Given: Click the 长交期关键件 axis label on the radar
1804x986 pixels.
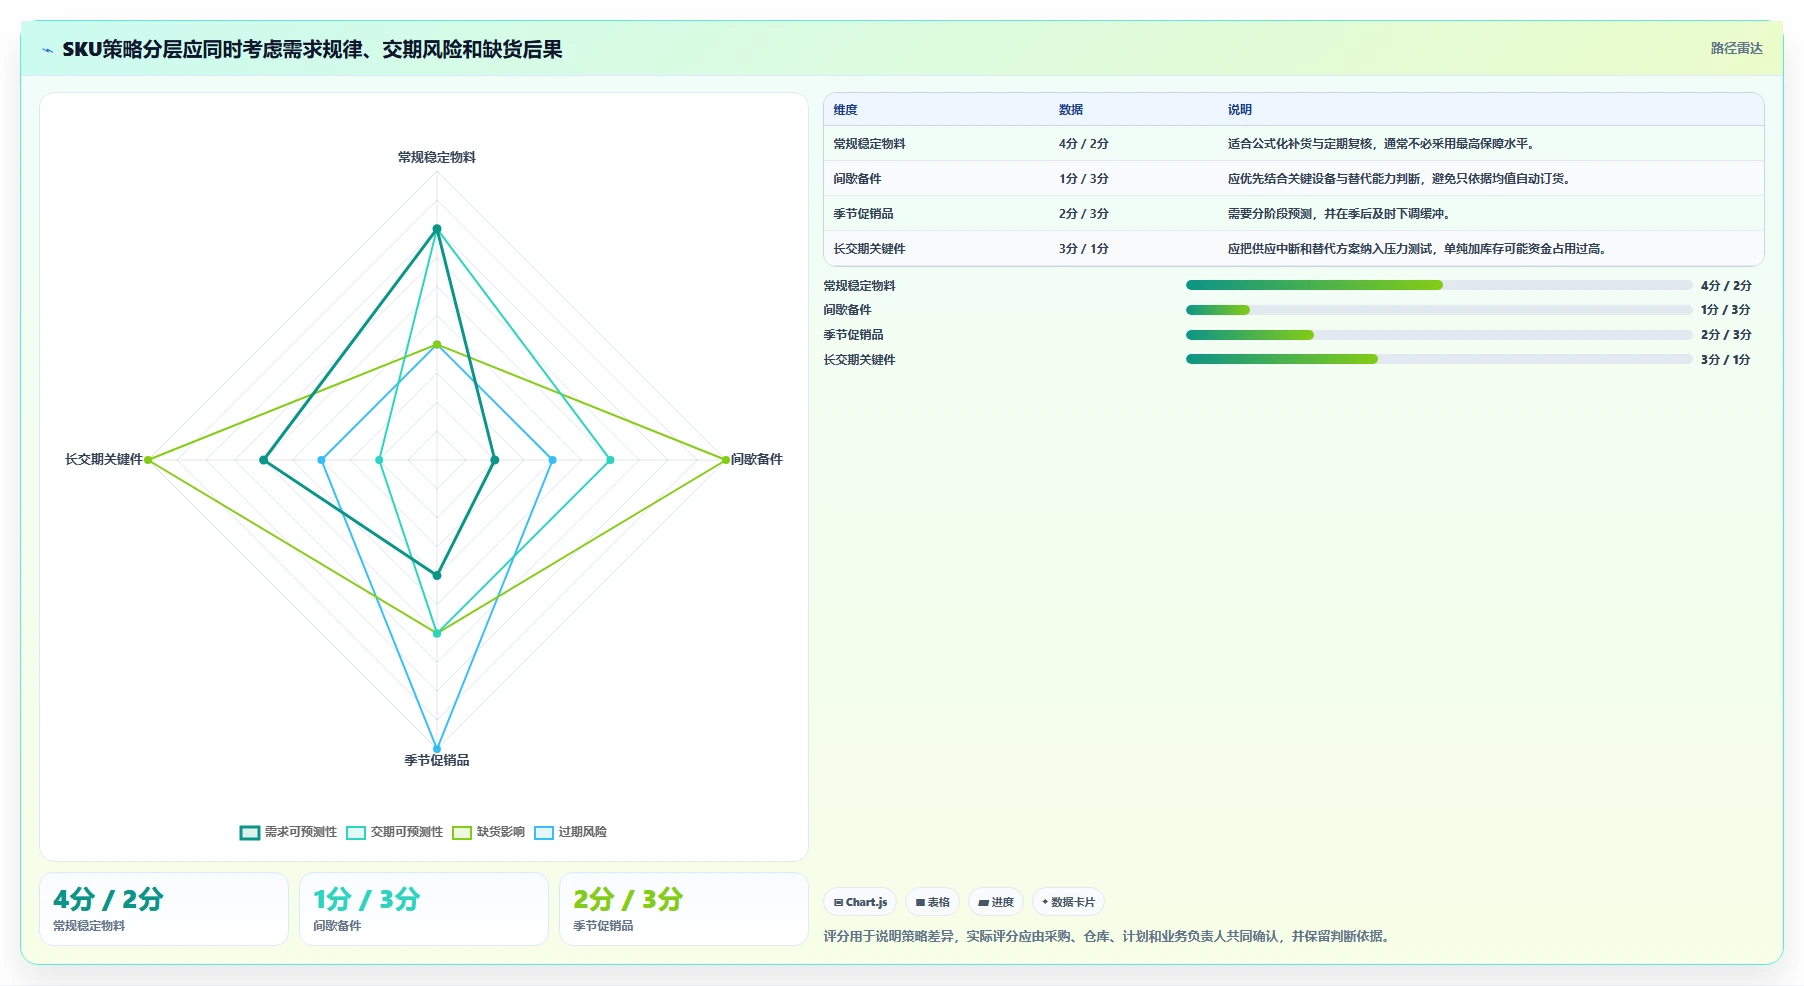Looking at the screenshot, I should (x=104, y=459).
